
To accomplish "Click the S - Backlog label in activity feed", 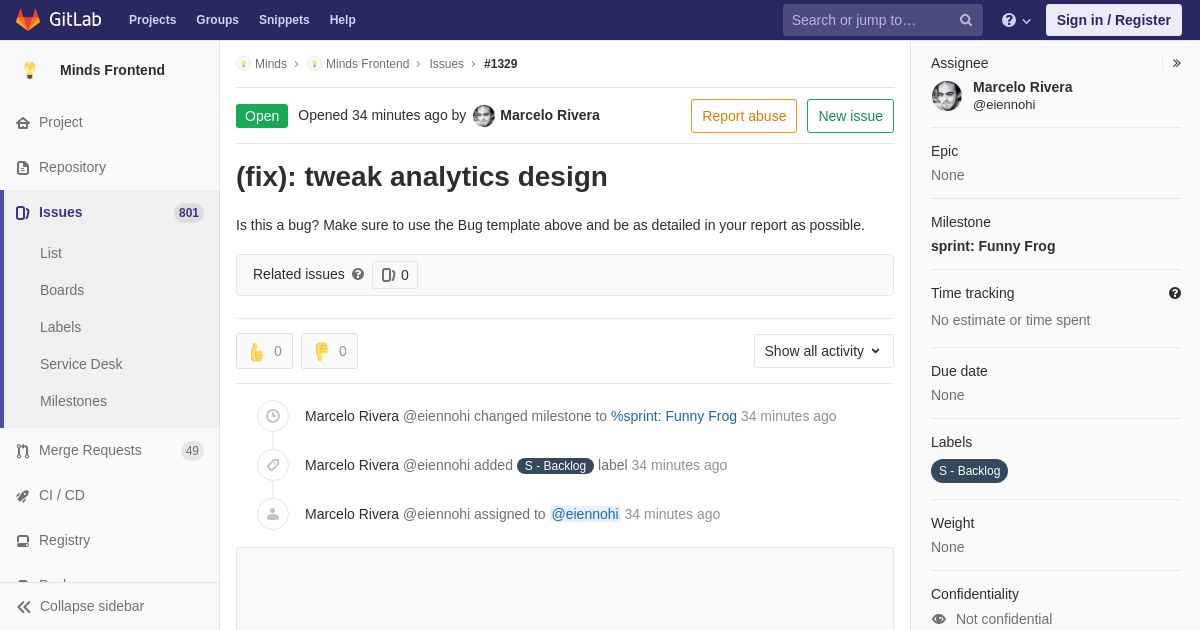I will (555, 466).
